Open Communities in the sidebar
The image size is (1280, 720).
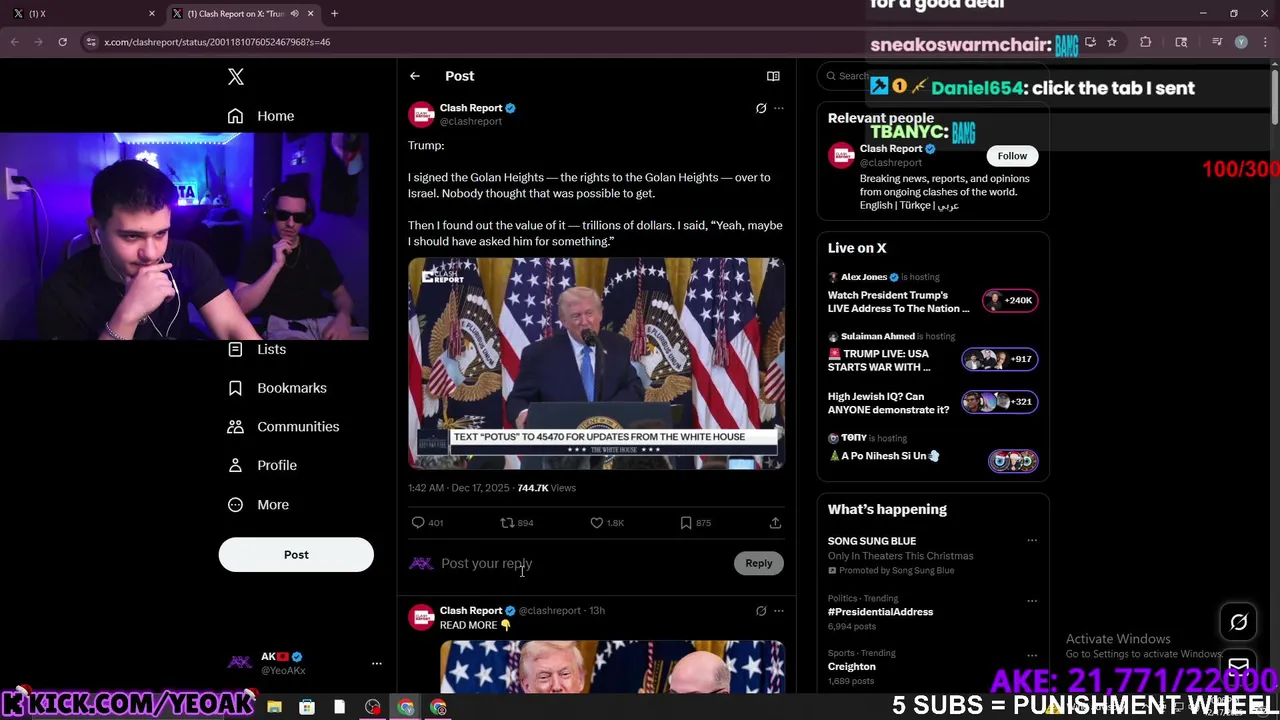click(283, 427)
